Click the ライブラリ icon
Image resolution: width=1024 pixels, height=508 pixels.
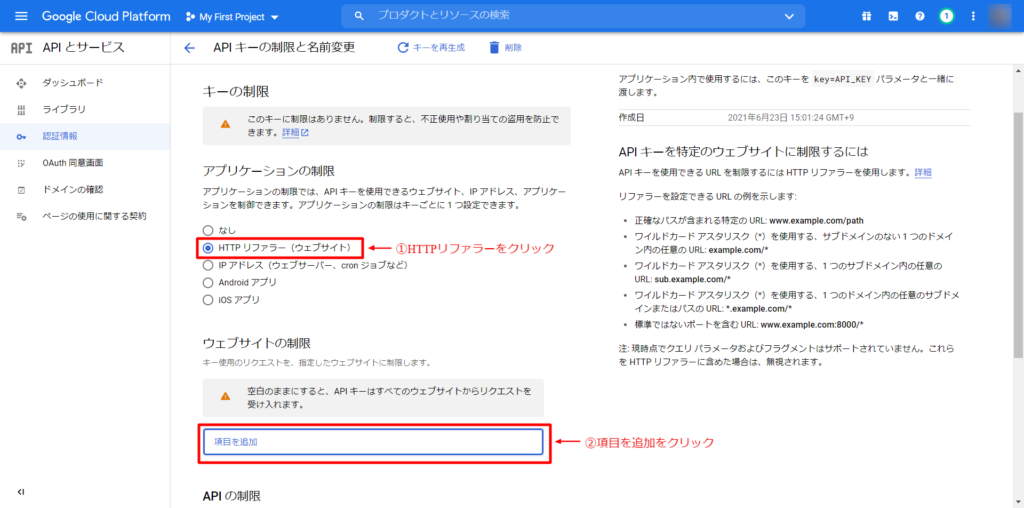tap(21, 109)
